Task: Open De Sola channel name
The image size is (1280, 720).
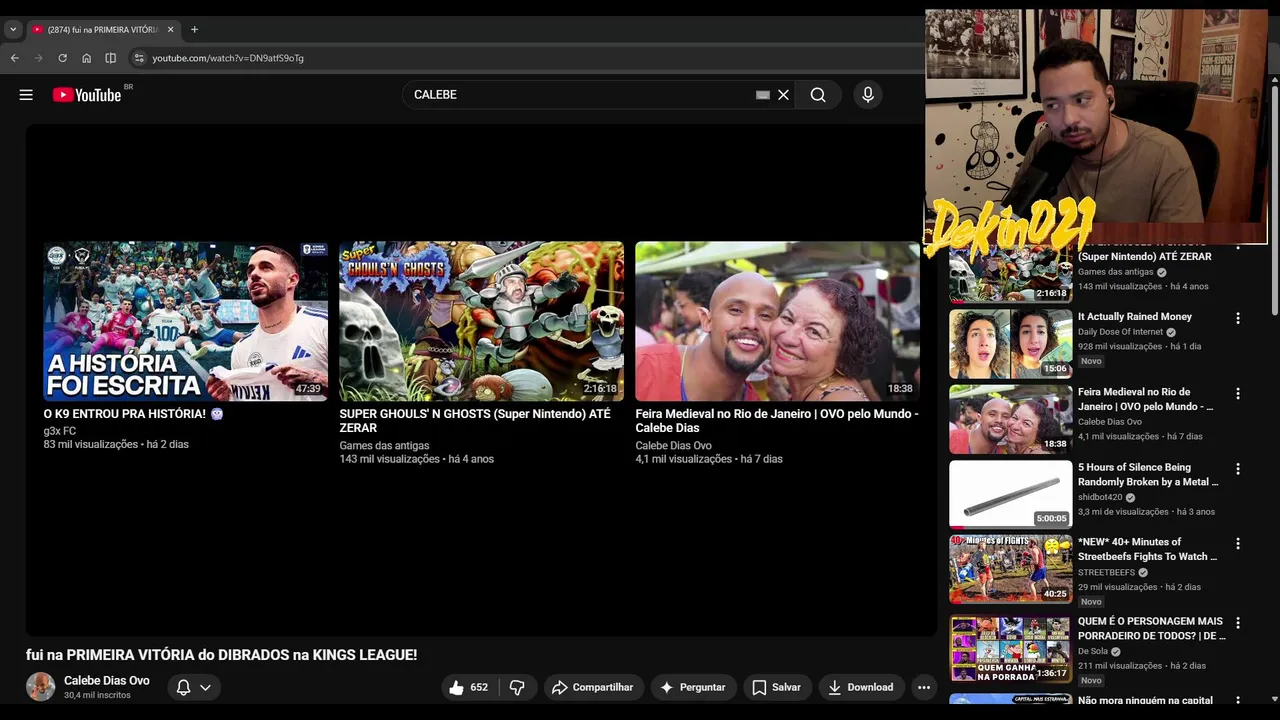Action: (1093, 651)
